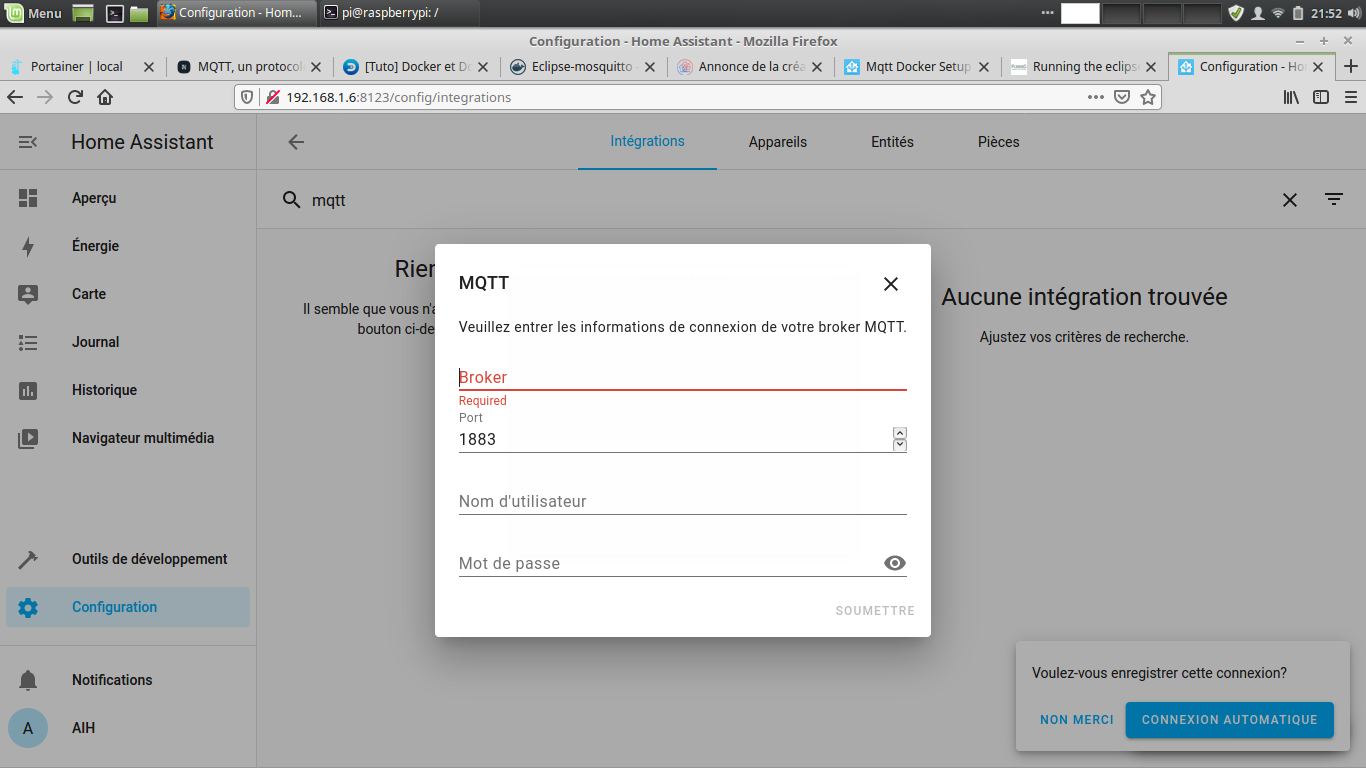The width and height of the screenshot is (1366, 768).
Task: Open the integrations filter menu
Action: [x=1334, y=200]
